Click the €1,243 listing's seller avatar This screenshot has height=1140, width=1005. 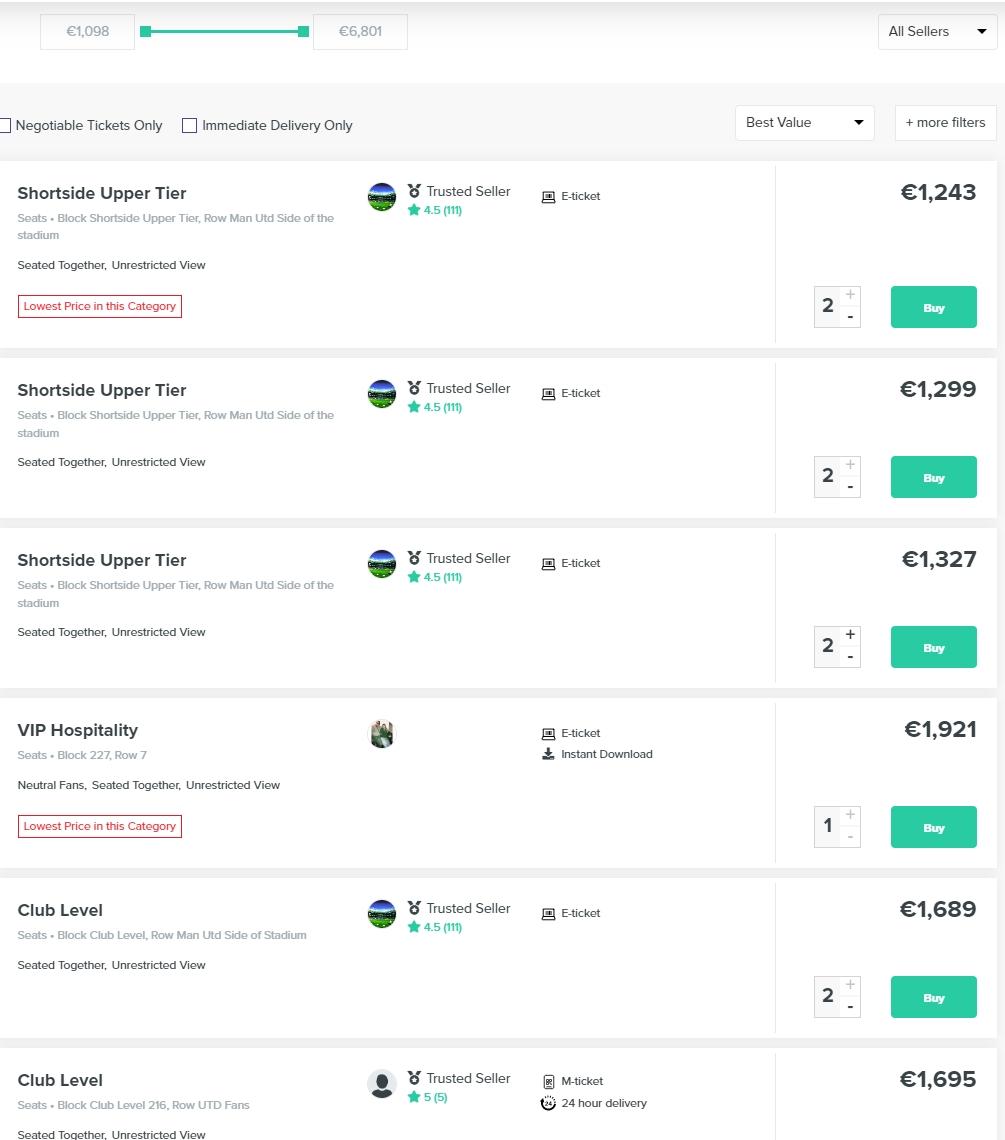click(x=382, y=197)
